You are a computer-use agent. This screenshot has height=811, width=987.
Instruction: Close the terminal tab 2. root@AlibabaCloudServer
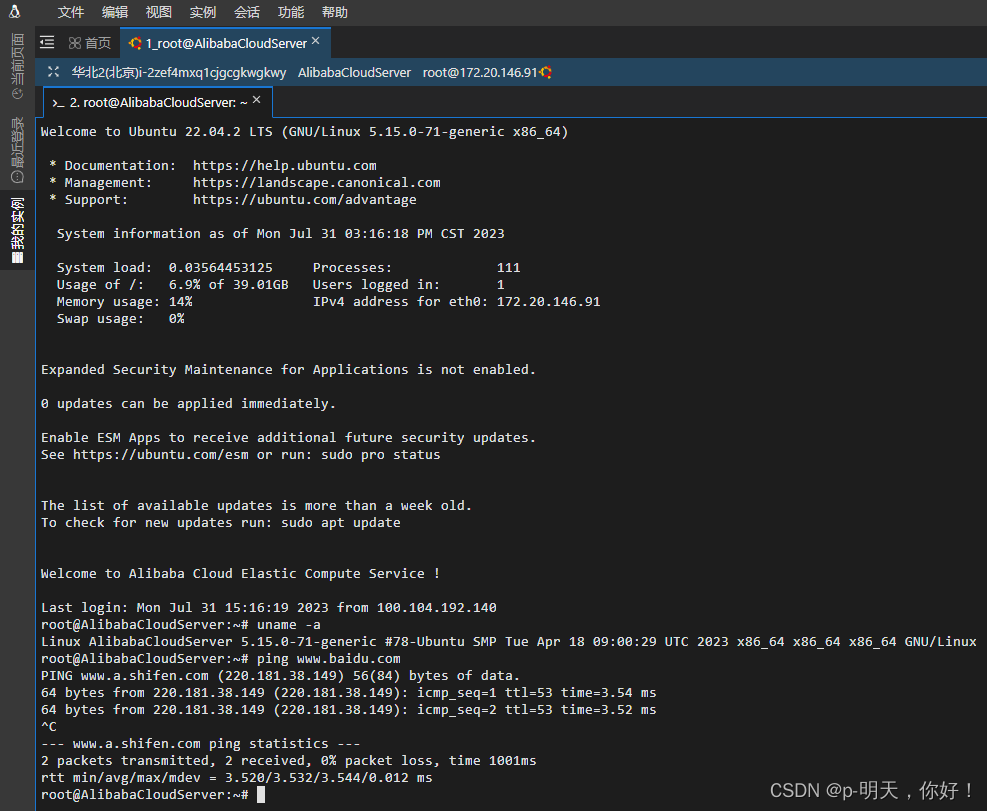(x=257, y=100)
